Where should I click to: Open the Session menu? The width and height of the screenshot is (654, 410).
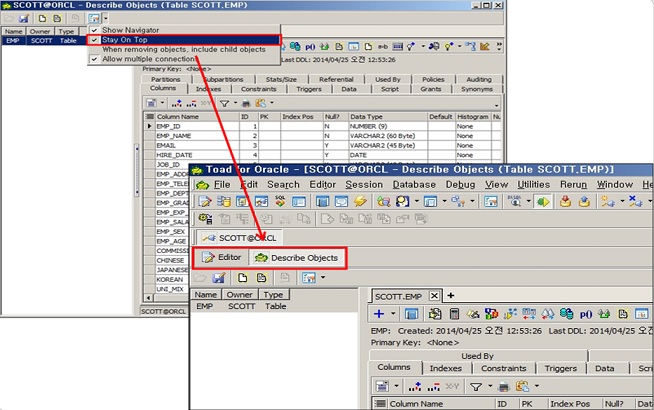click(364, 185)
